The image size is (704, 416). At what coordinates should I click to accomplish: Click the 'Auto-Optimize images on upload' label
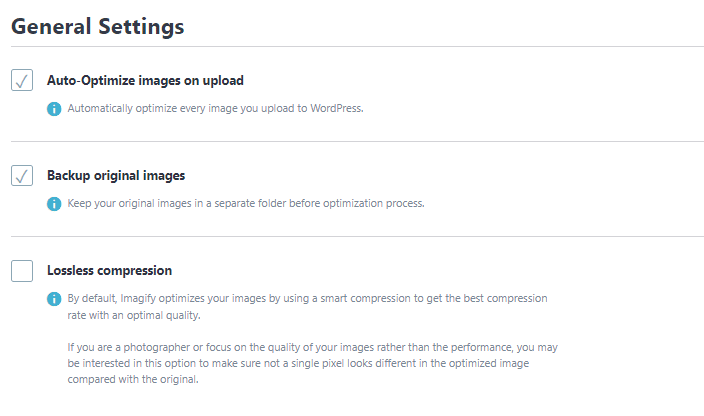pyautogui.click(x=145, y=80)
